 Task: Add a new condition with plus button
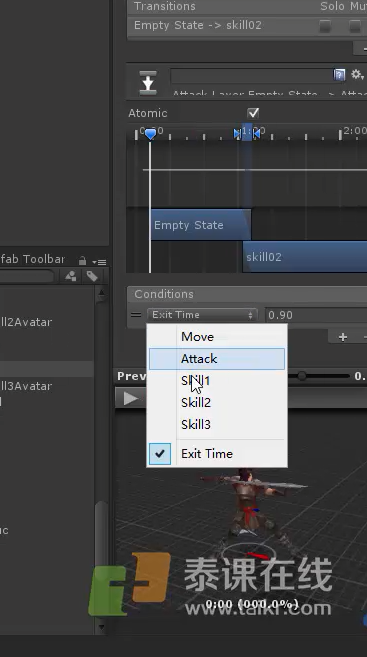click(343, 337)
